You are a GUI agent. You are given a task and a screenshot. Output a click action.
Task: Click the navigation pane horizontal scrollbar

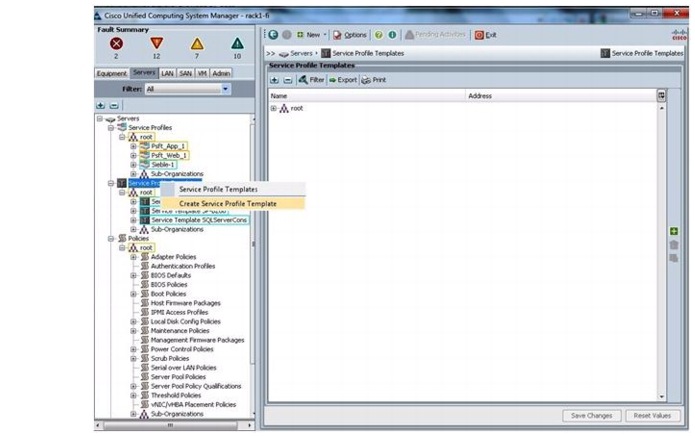(171, 425)
